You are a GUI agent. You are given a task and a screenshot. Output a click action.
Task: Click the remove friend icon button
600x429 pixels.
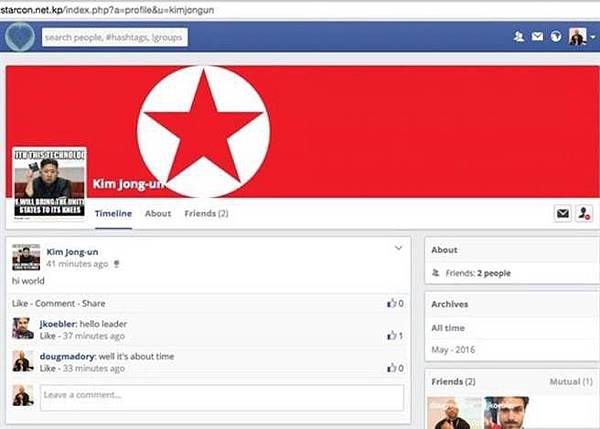[584, 213]
